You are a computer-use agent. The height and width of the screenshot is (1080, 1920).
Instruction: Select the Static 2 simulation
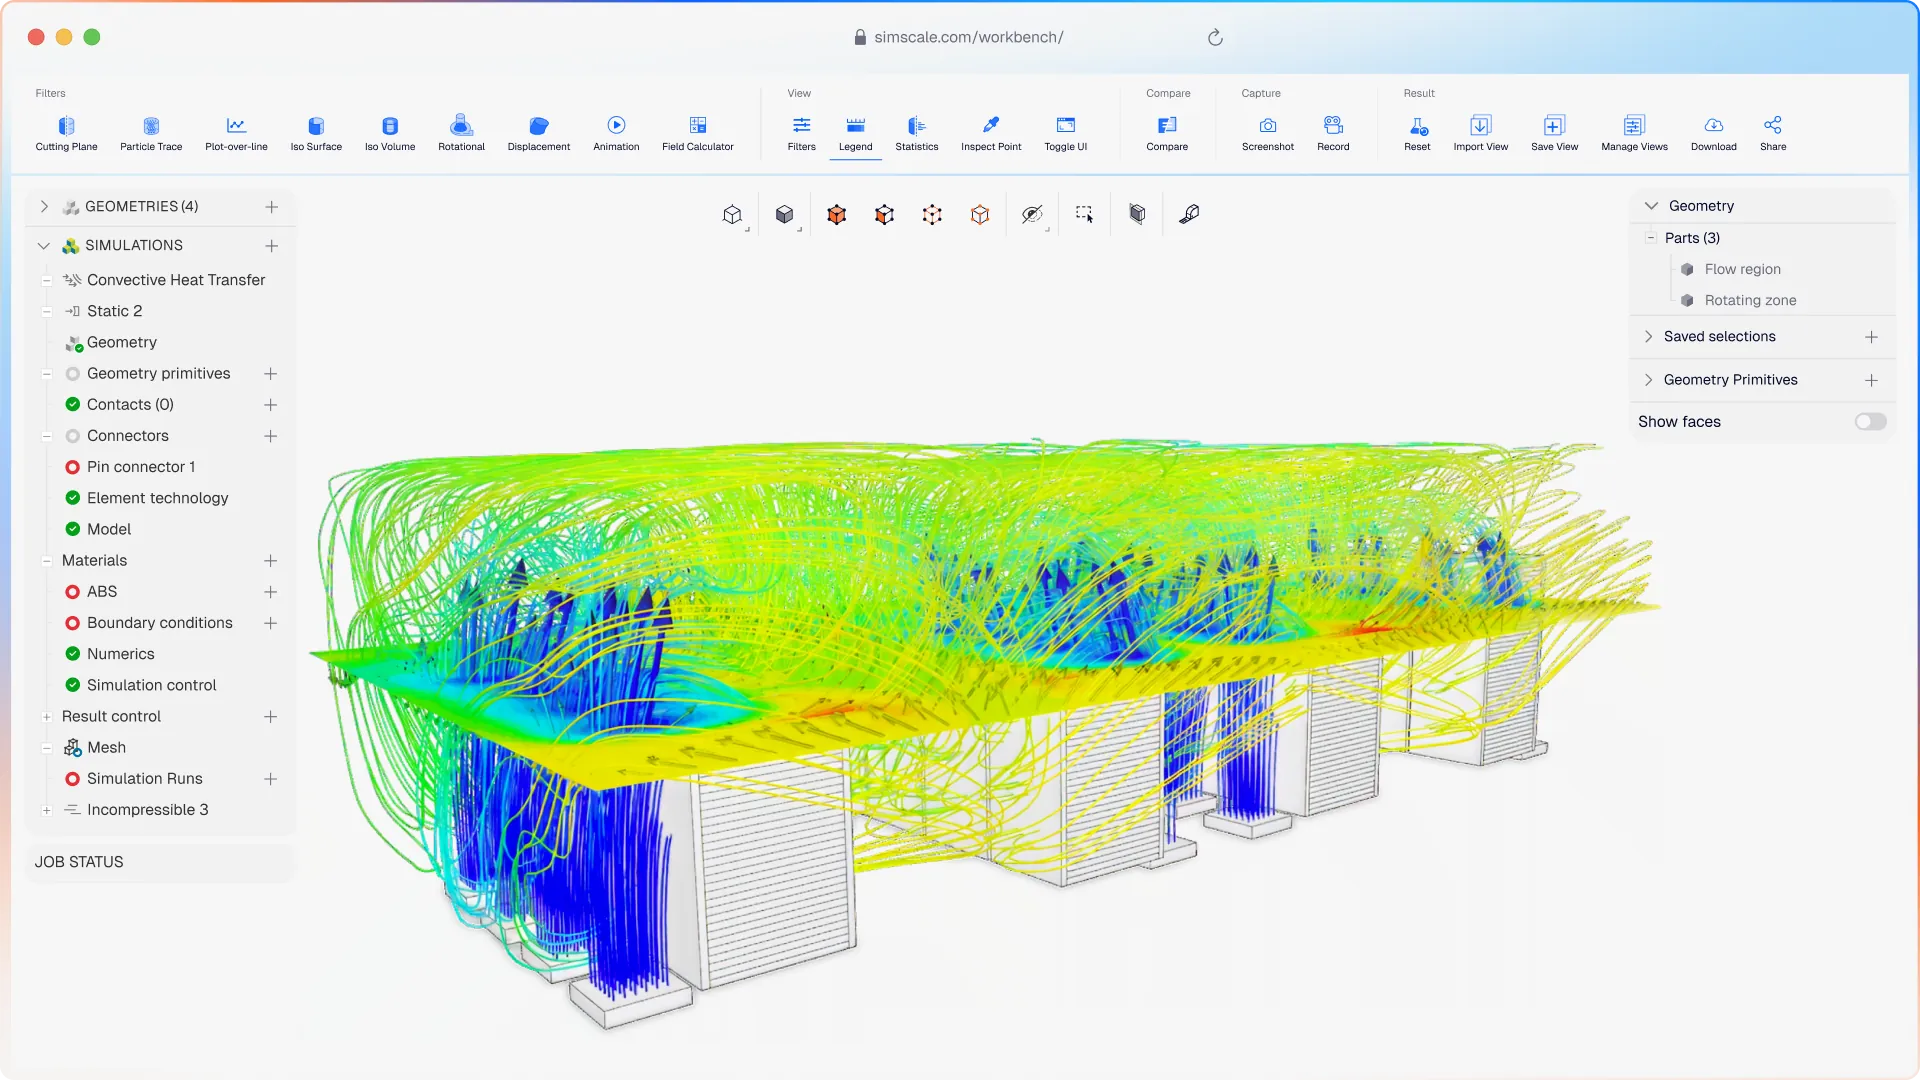(114, 311)
